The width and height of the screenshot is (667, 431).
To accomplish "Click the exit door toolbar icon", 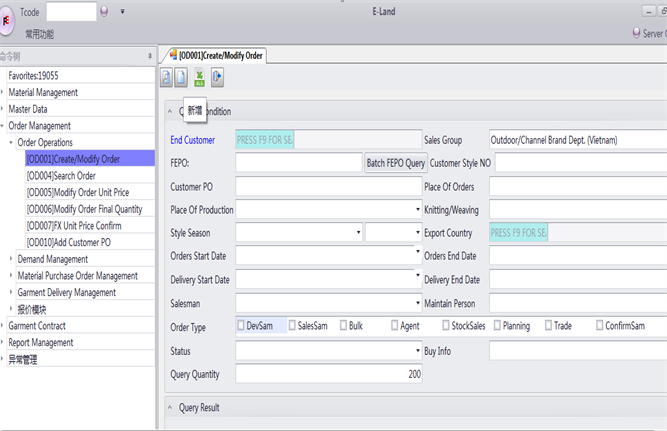I will [217, 77].
